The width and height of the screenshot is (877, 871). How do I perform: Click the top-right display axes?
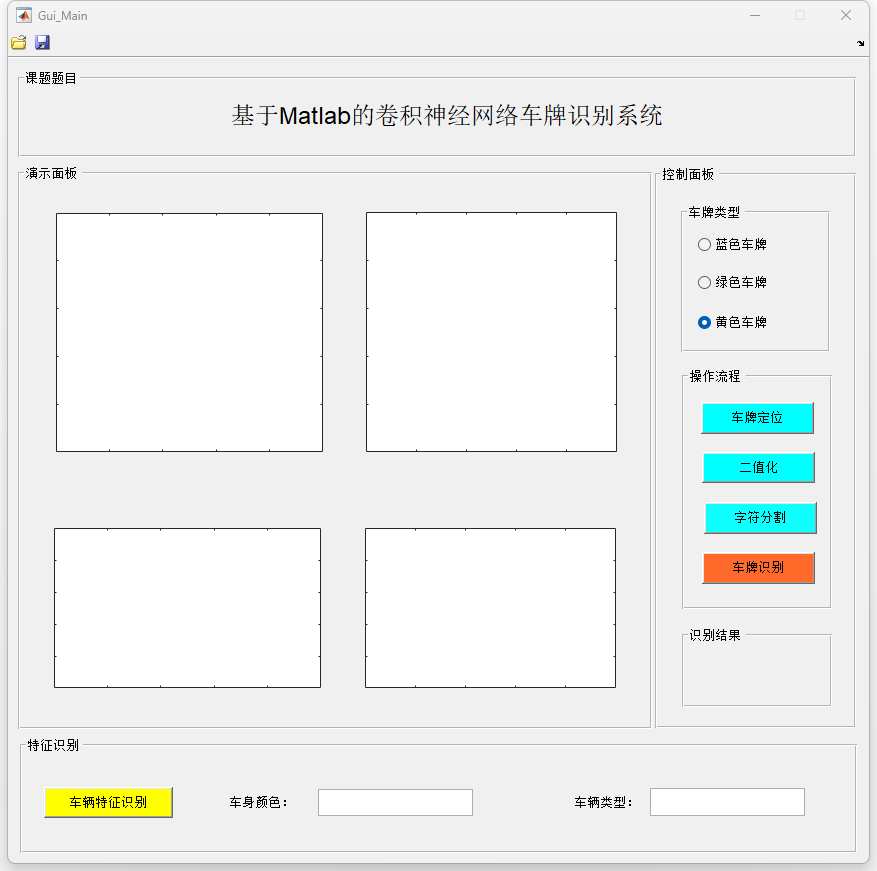click(492, 332)
